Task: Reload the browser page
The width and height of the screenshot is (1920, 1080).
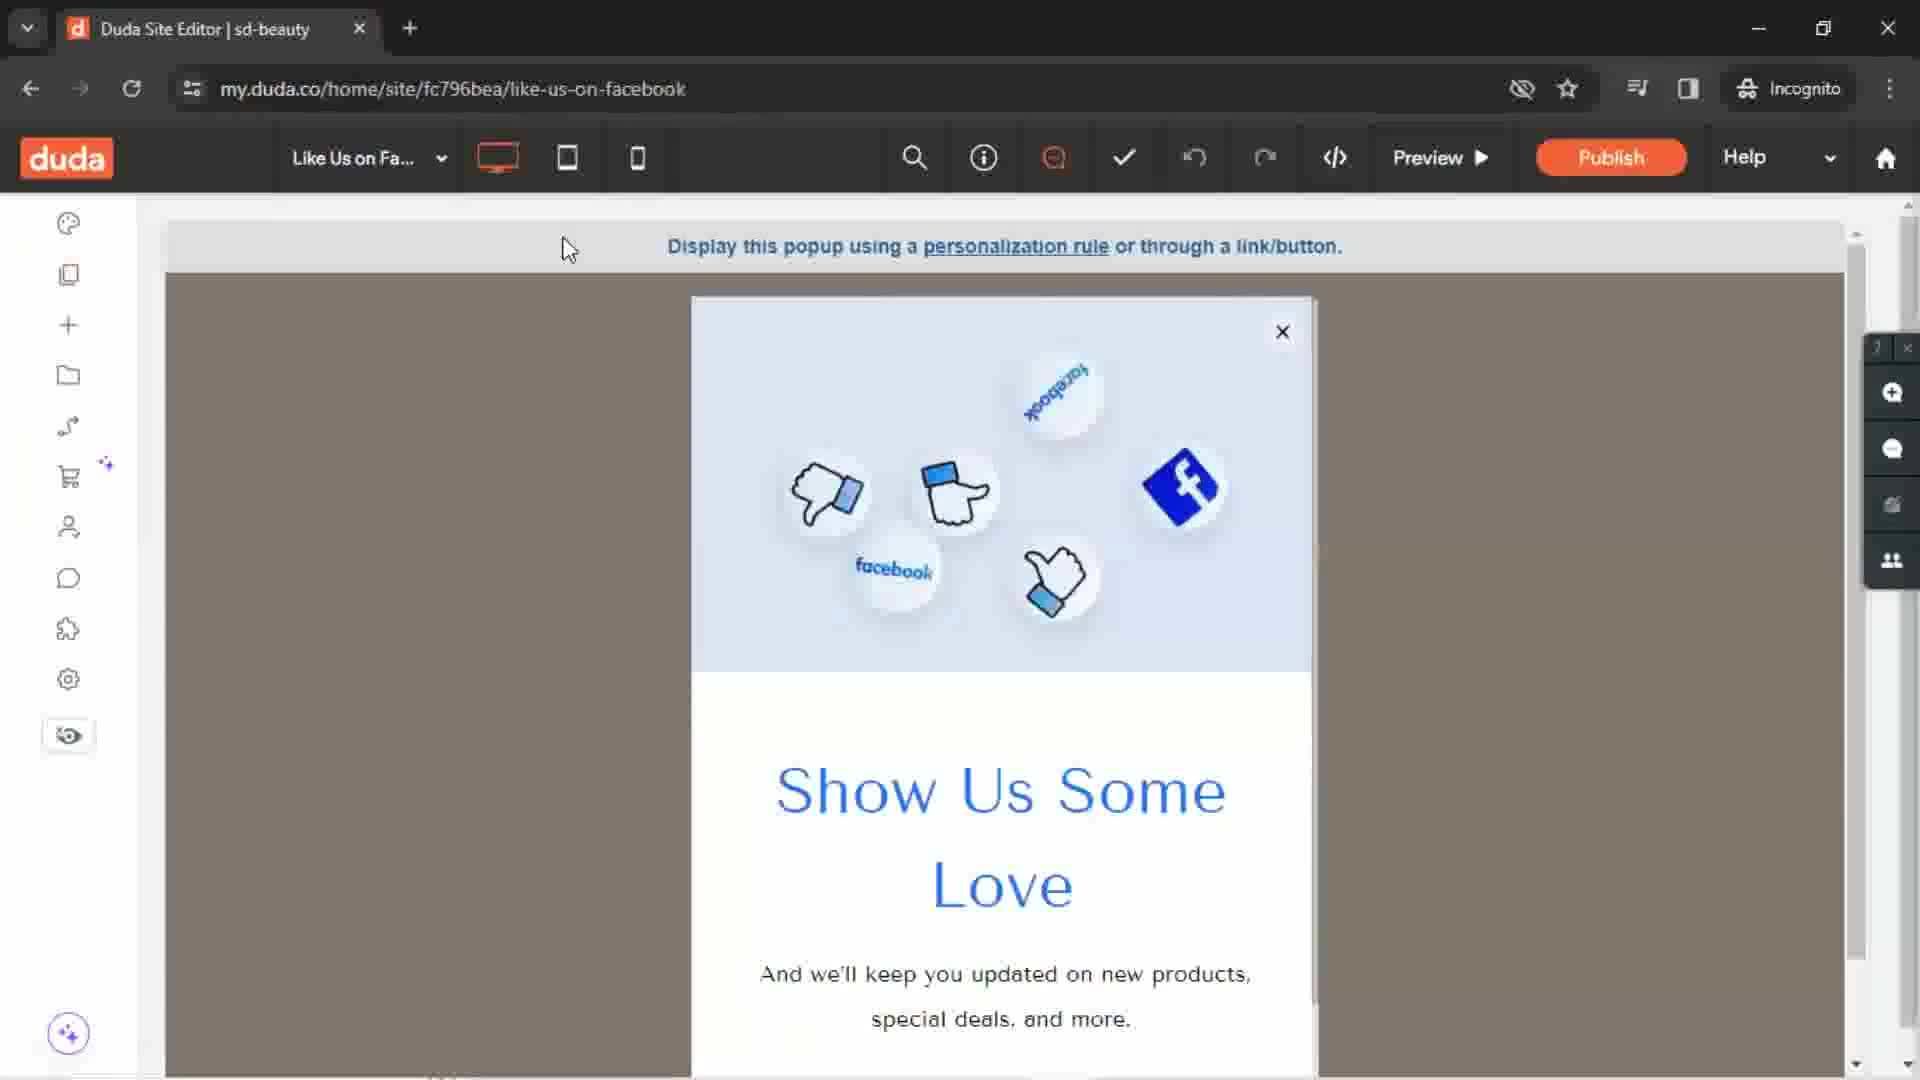Action: (x=132, y=89)
